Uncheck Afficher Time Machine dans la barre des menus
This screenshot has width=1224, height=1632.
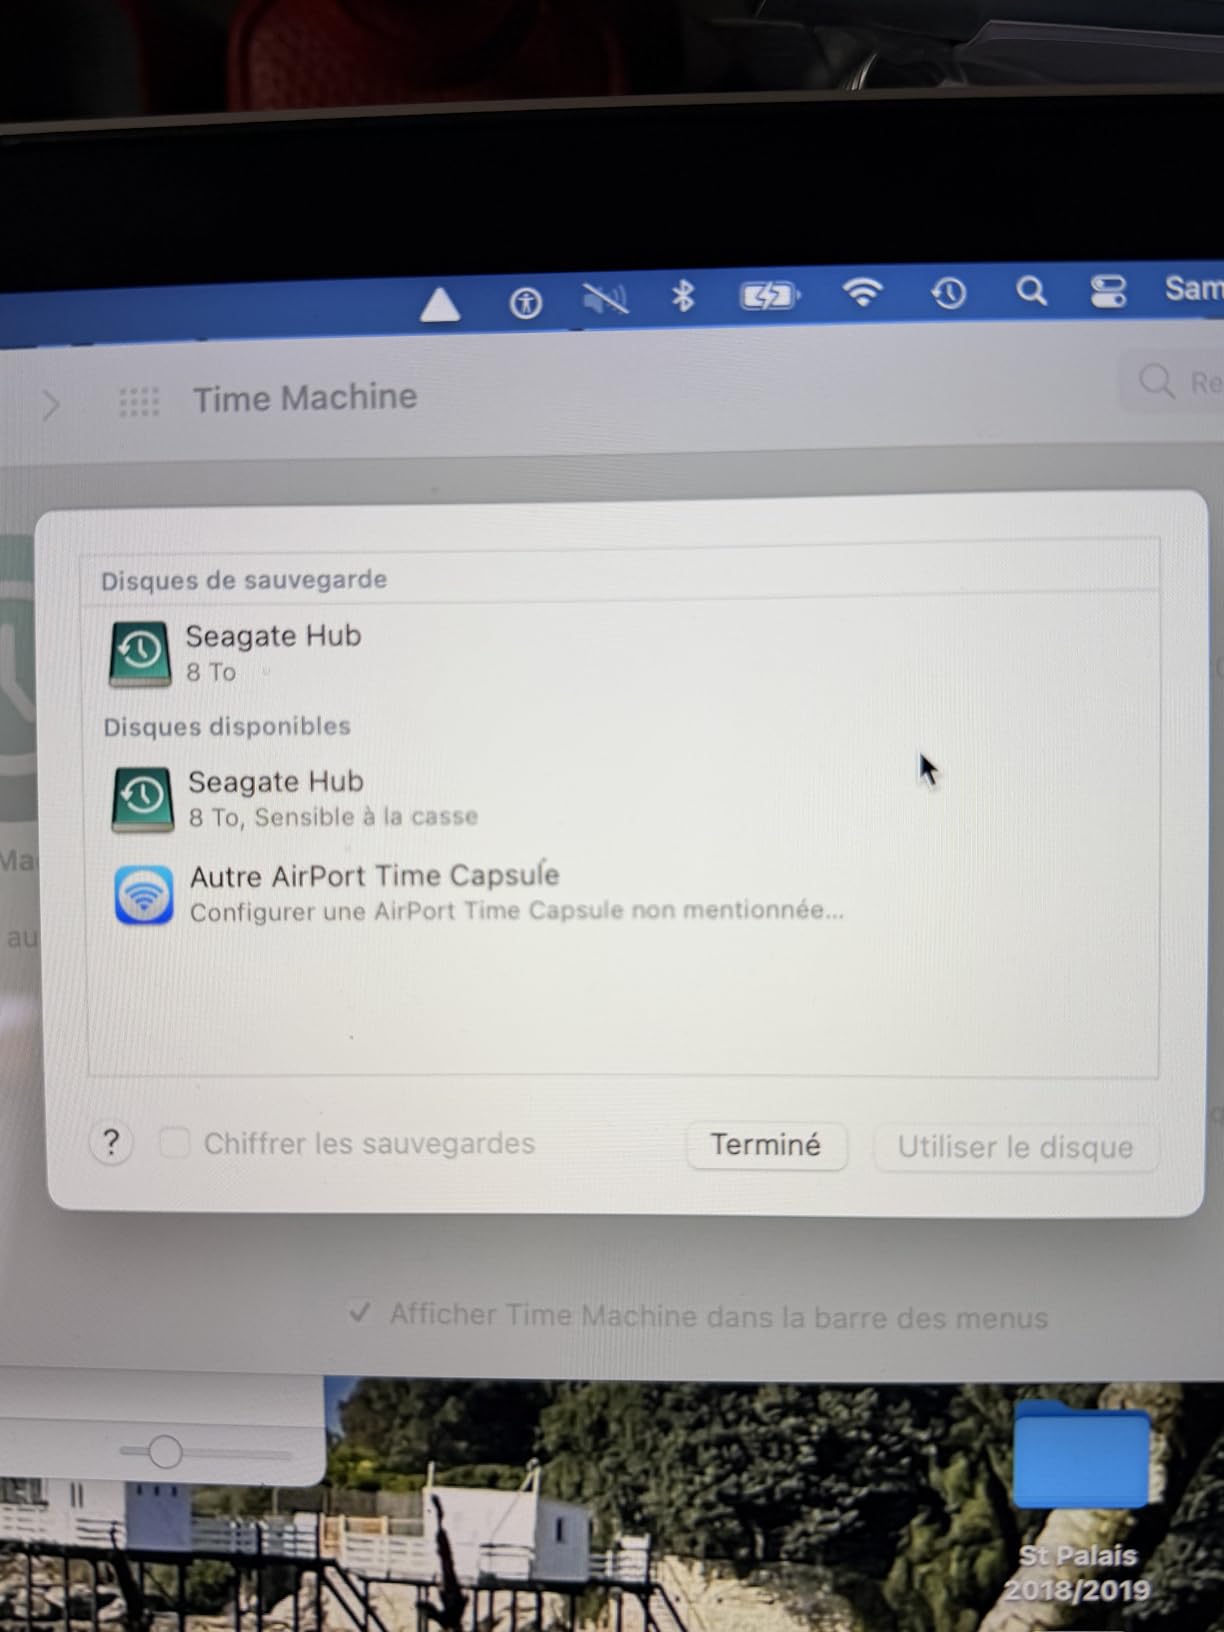pyautogui.click(x=359, y=1312)
